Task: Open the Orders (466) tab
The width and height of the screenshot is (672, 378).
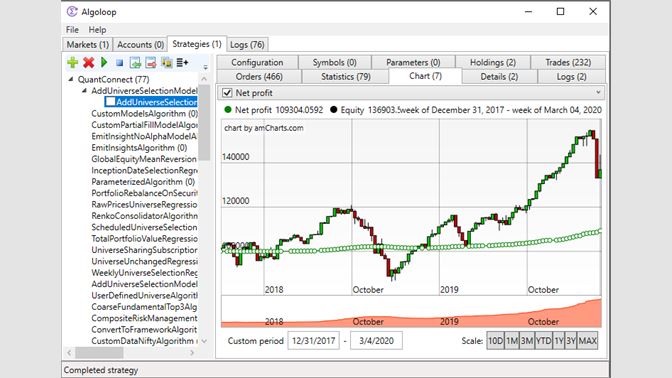Action: [259, 77]
